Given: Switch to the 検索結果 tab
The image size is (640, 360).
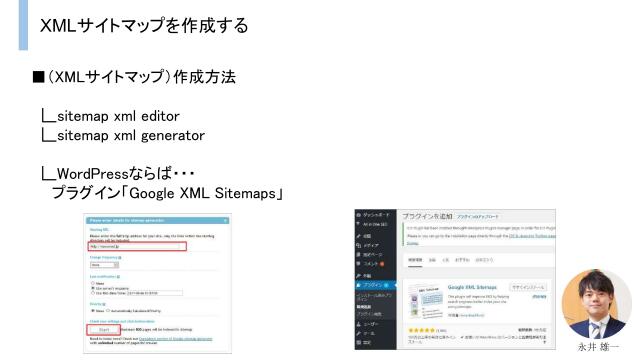Looking at the screenshot, I should click(415, 260).
